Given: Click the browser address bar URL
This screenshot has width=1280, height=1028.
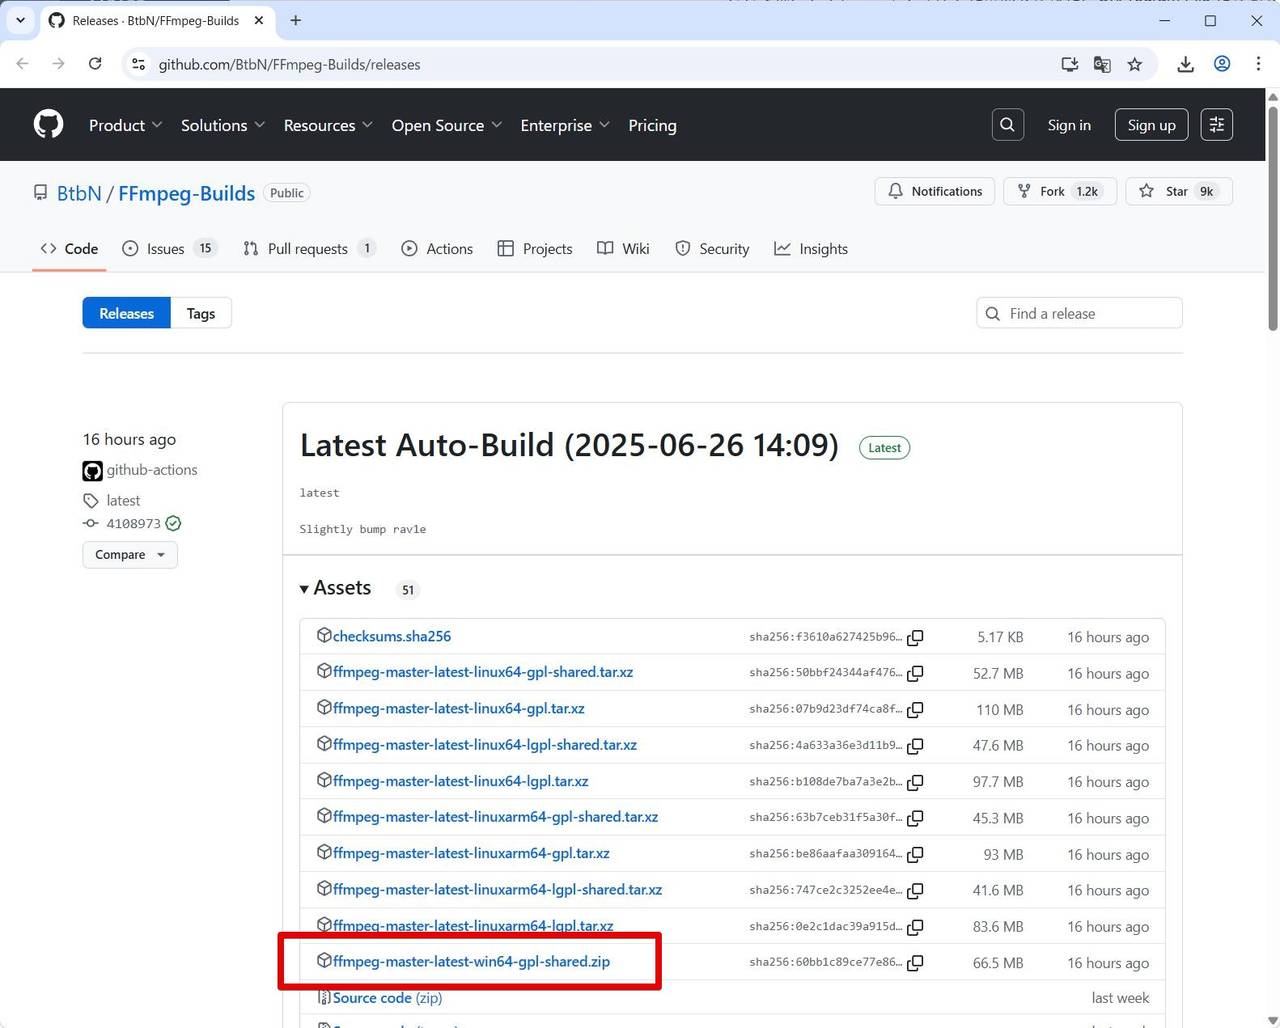Looking at the screenshot, I should click(x=289, y=64).
